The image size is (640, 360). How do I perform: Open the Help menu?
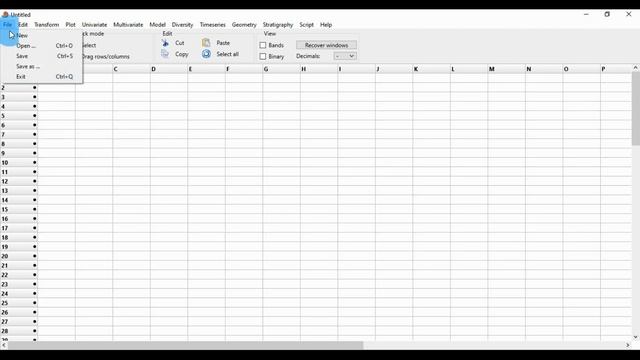click(326, 24)
